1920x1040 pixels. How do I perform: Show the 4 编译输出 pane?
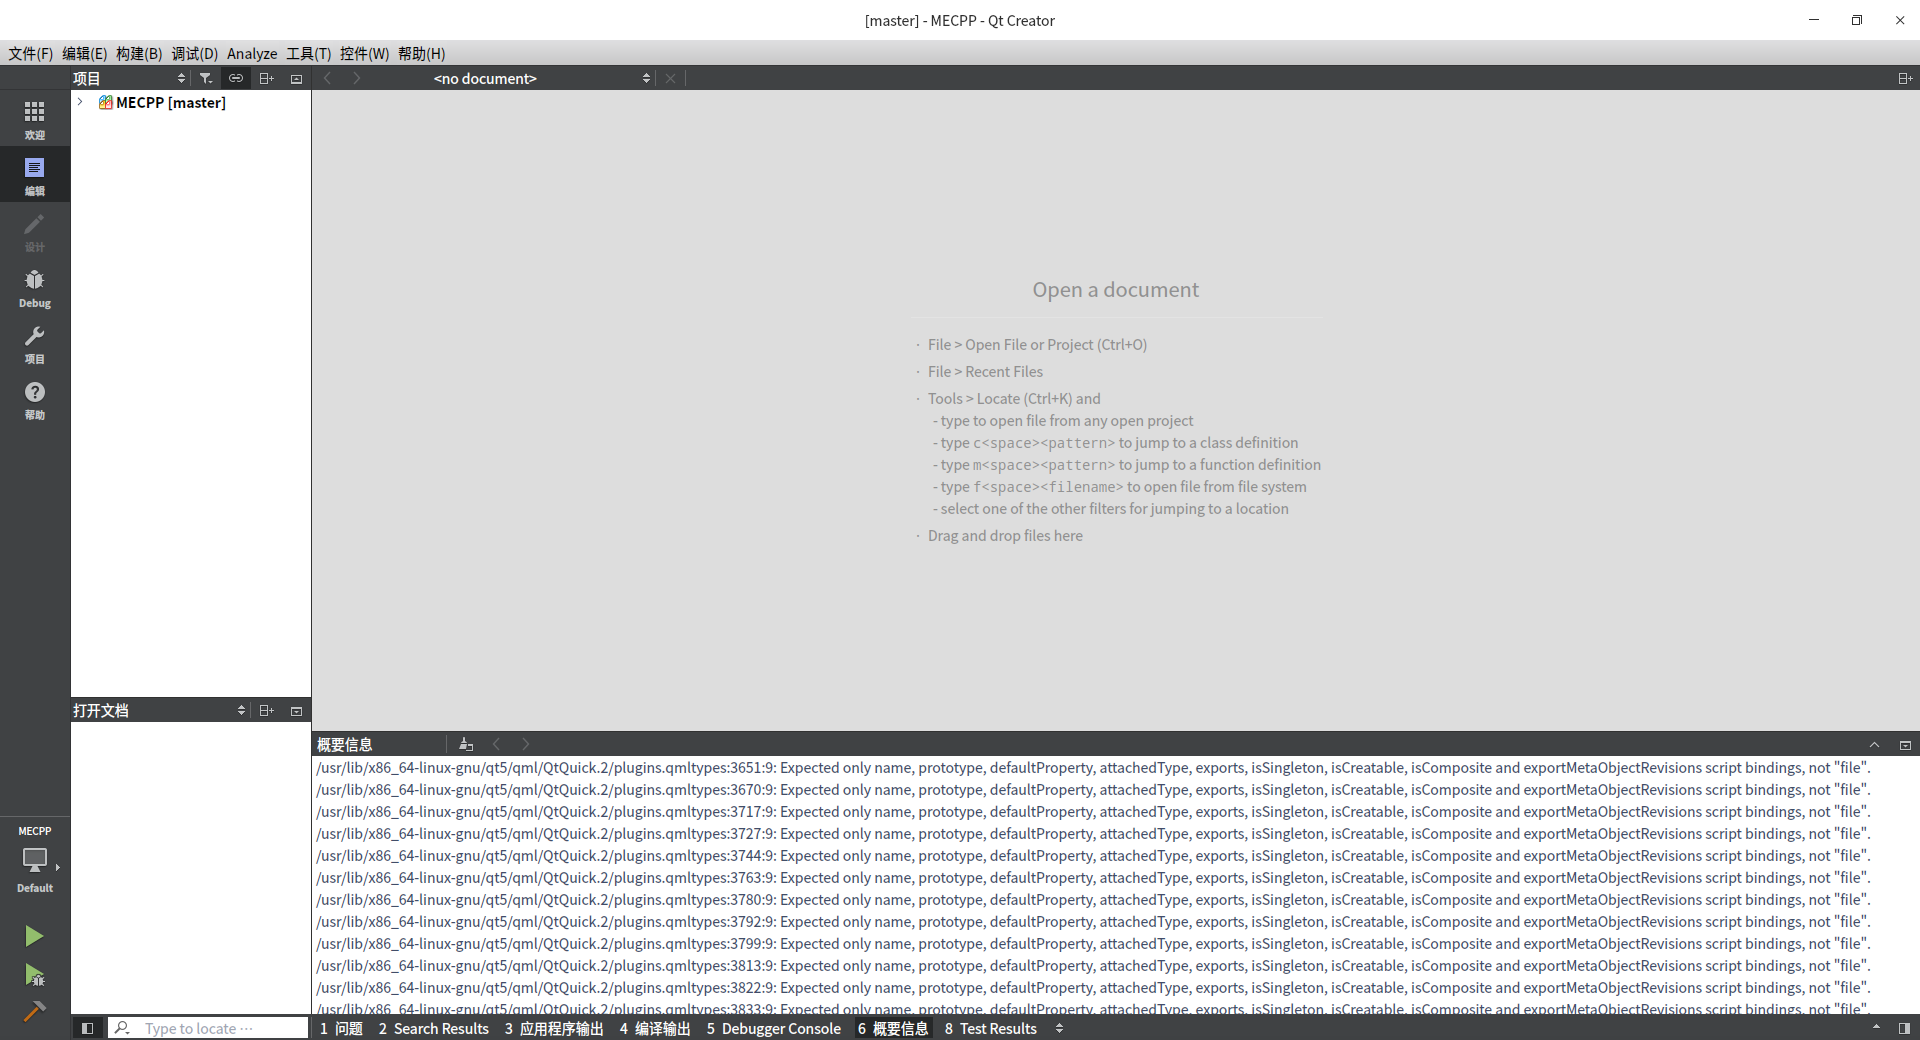pos(655,1028)
